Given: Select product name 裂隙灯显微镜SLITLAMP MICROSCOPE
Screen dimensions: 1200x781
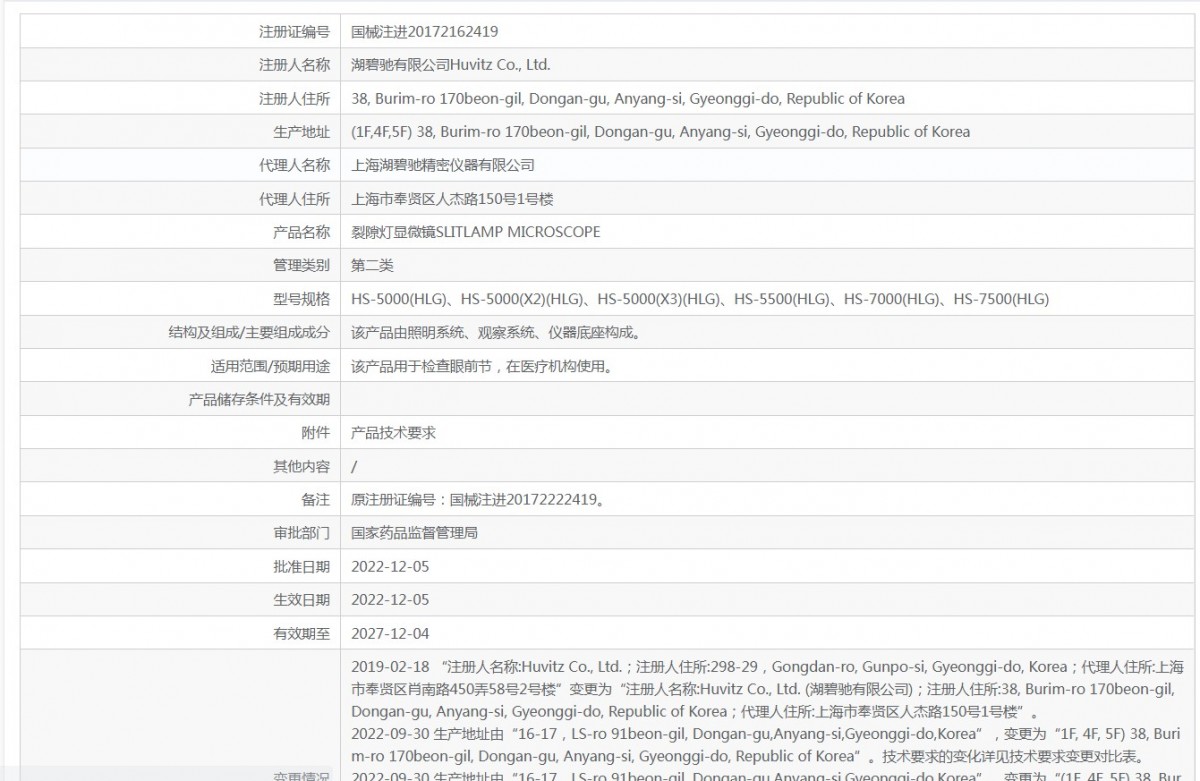Looking at the screenshot, I should tap(476, 232).
